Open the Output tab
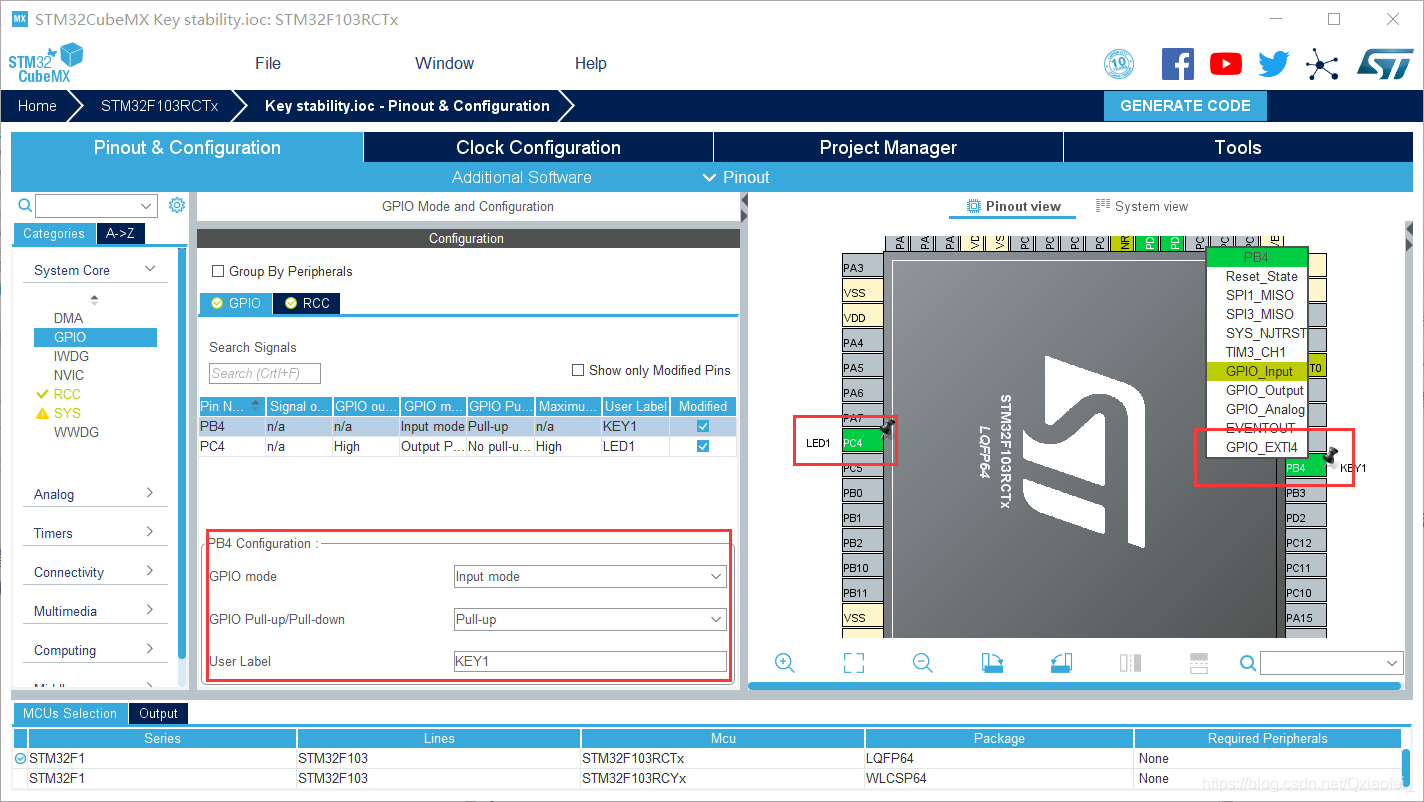This screenshot has width=1424, height=802. pos(158,713)
